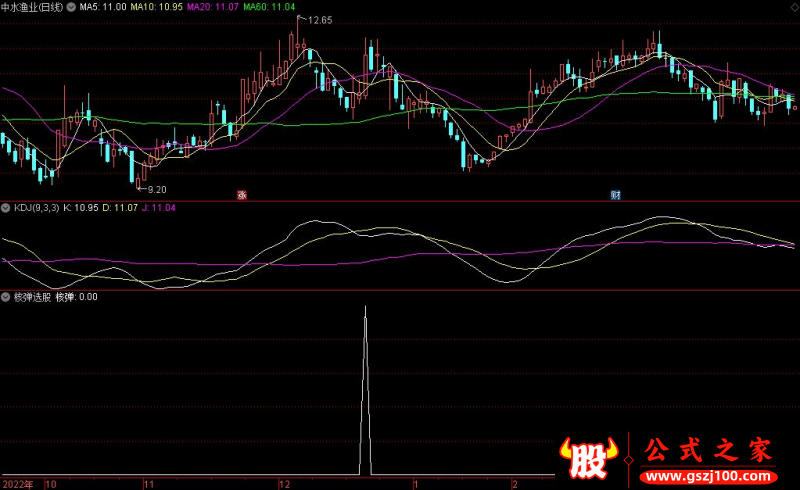This screenshot has width=800, height=490.
Task: Click the KDJ(9,3,3) indicator name
Action: pyautogui.click(x=35, y=207)
